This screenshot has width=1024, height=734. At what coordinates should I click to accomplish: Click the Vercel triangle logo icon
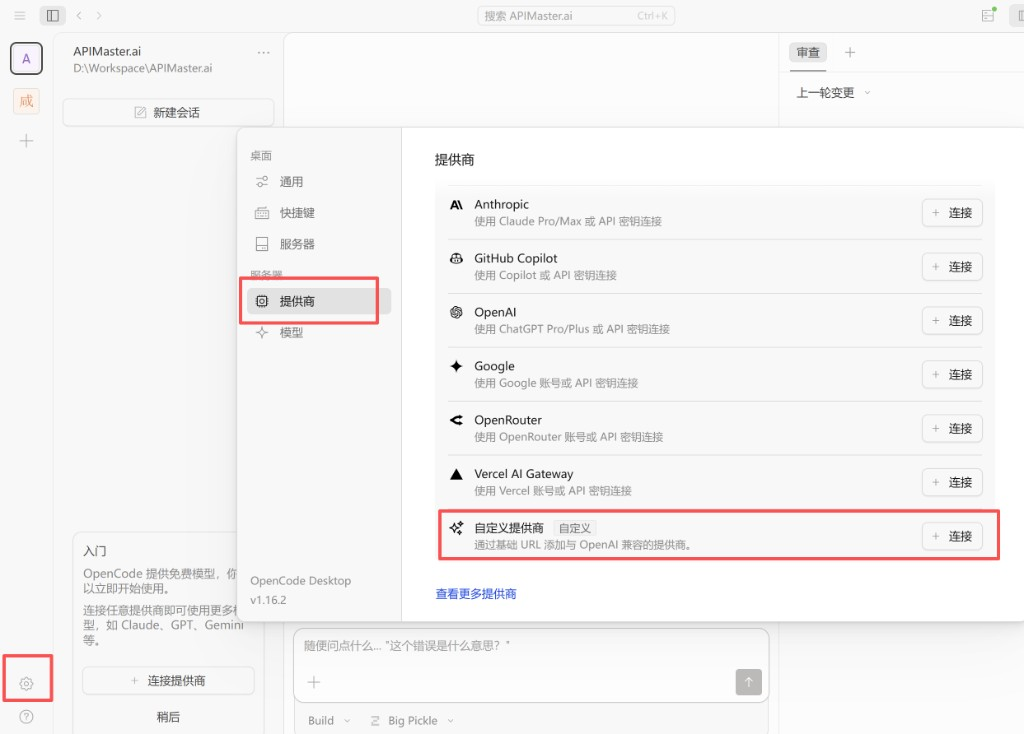(x=456, y=474)
